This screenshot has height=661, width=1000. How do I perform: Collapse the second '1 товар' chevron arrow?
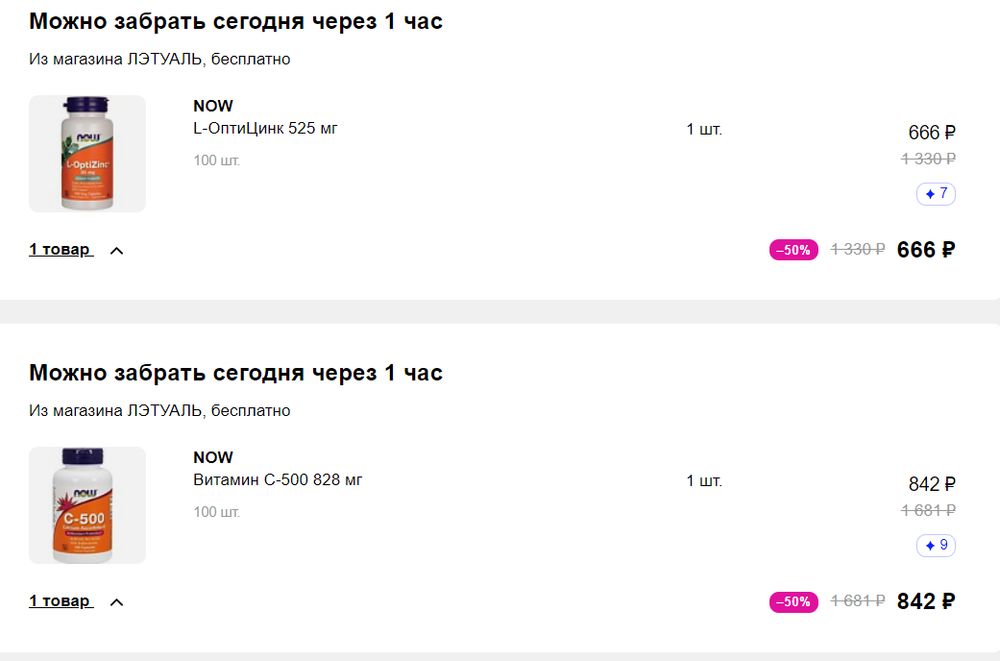tap(116, 603)
